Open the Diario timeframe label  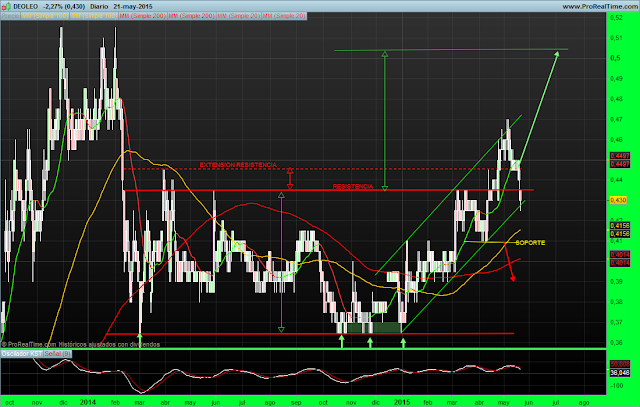[x=99, y=7]
